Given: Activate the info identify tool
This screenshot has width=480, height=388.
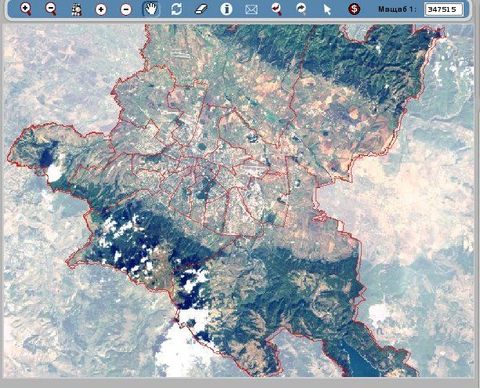Looking at the screenshot, I should (x=226, y=9).
